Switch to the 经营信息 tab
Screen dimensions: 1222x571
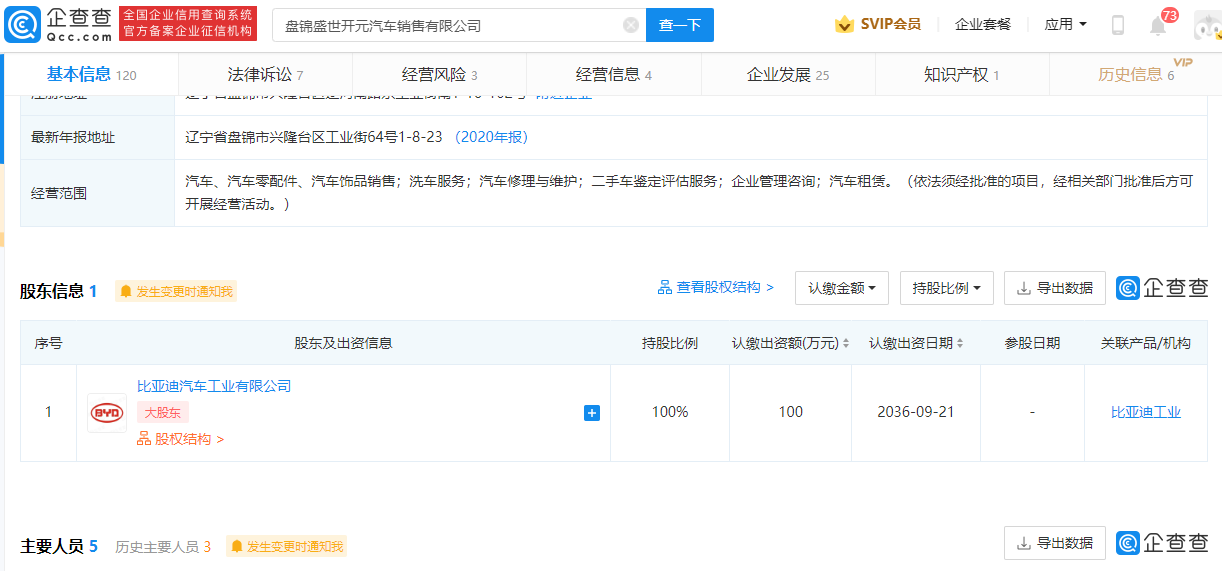coord(613,75)
